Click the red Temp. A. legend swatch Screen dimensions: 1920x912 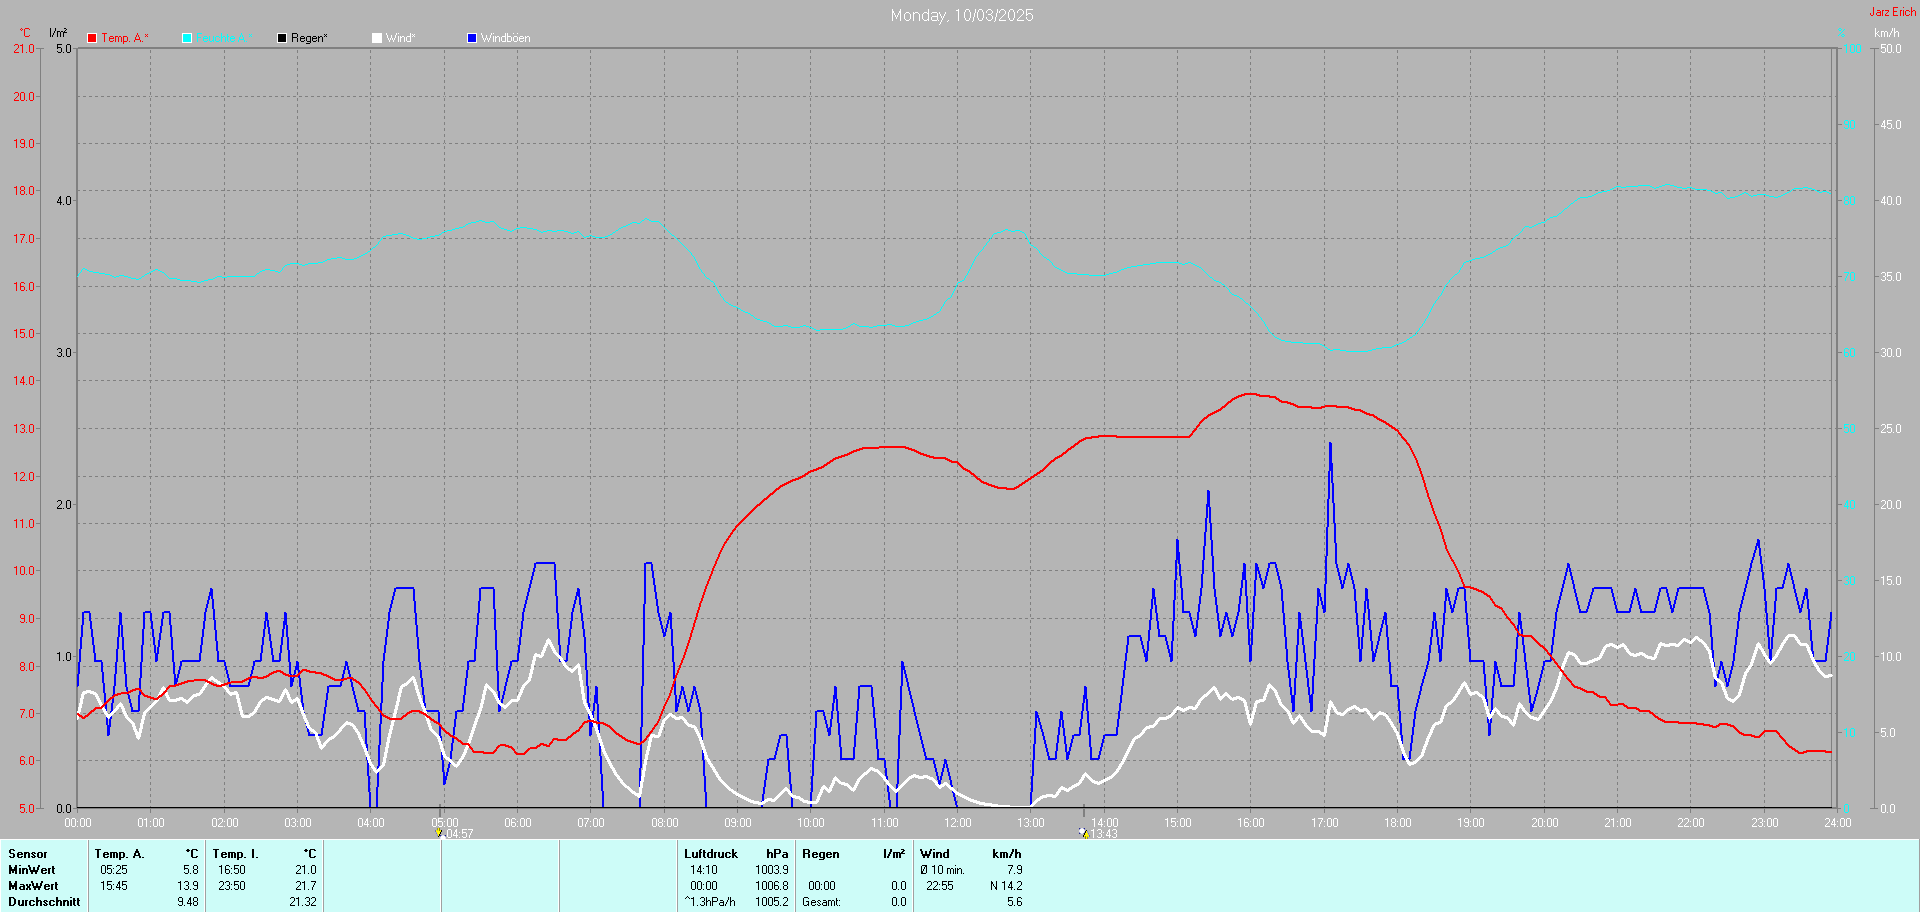(x=92, y=38)
